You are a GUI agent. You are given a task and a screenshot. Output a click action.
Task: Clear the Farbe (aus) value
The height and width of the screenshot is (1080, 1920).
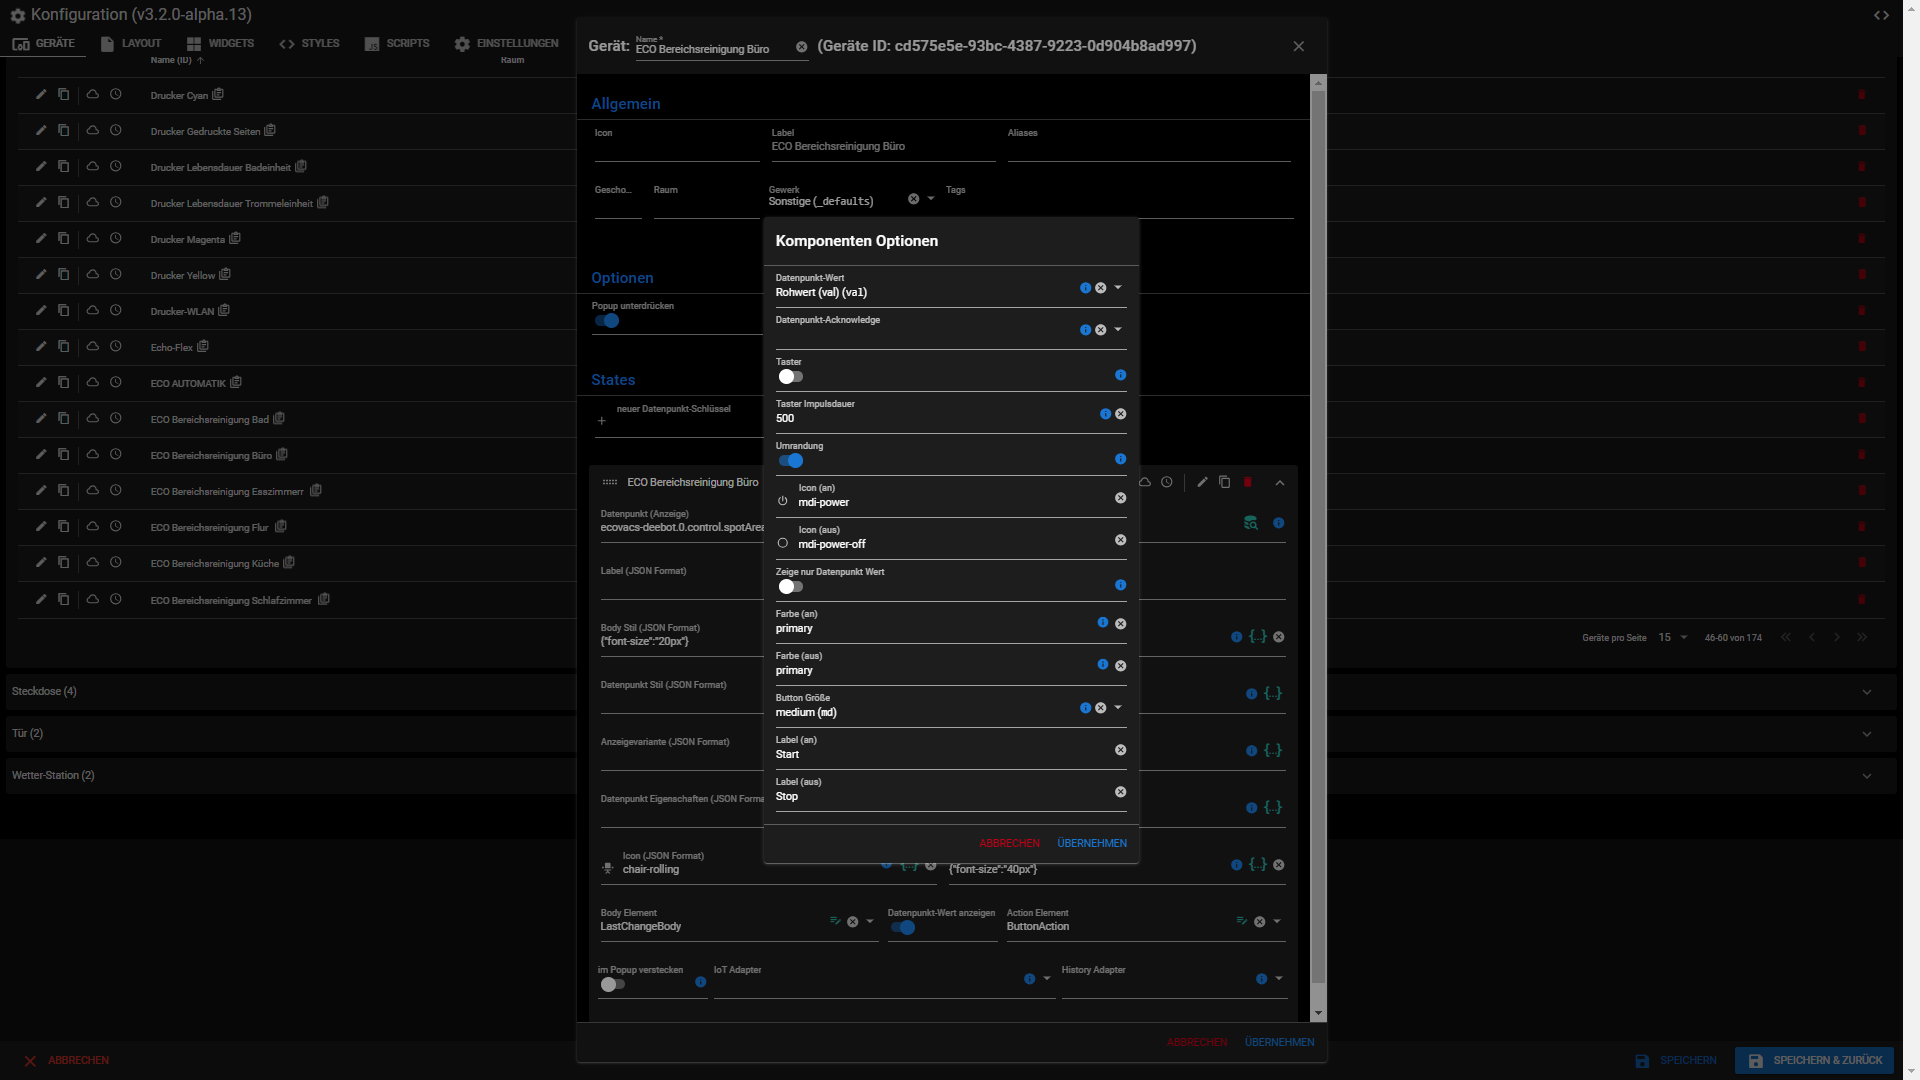pos(1120,666)
